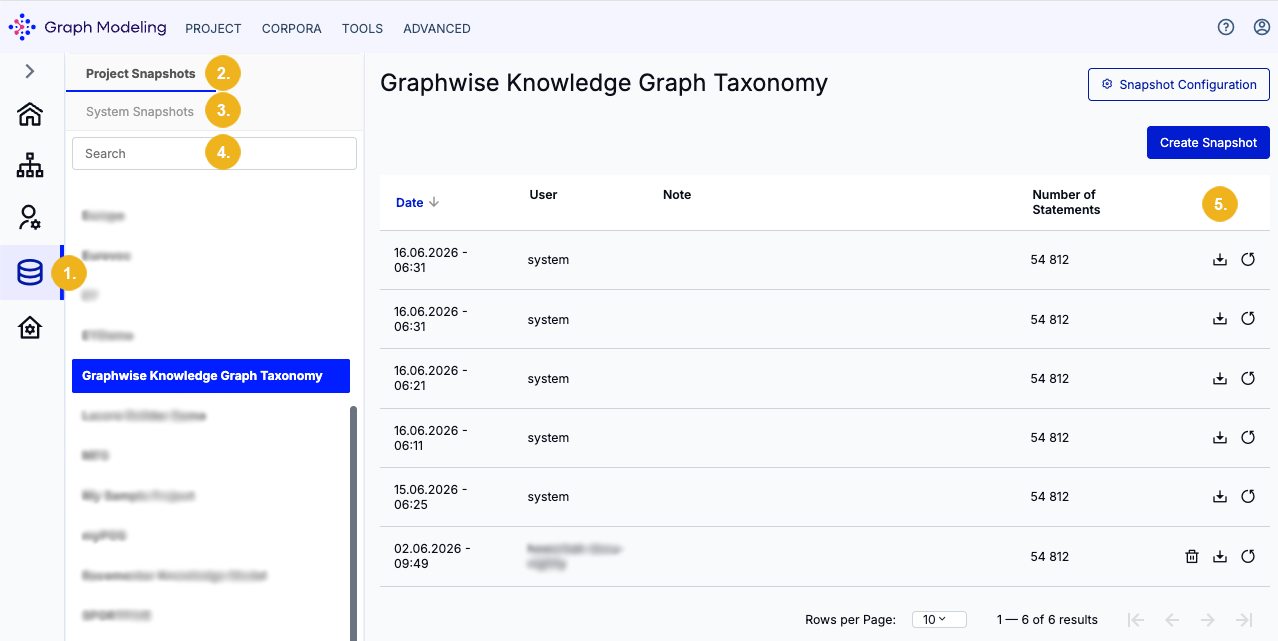Delete the 02.06.2026 09:49 snapshot

click(1191, 557)
